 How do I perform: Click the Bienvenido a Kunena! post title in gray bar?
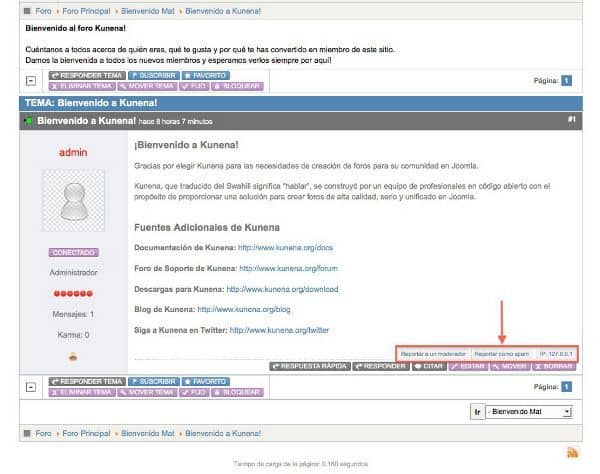86,121
